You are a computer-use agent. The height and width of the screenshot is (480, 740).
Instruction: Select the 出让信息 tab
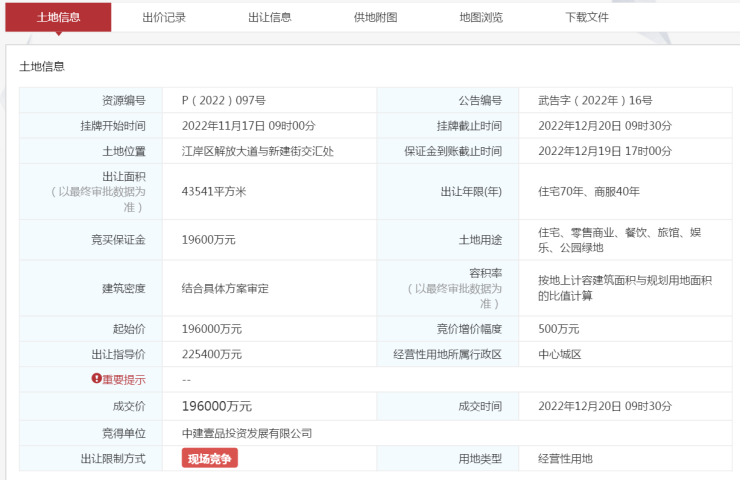click(270, 17)
